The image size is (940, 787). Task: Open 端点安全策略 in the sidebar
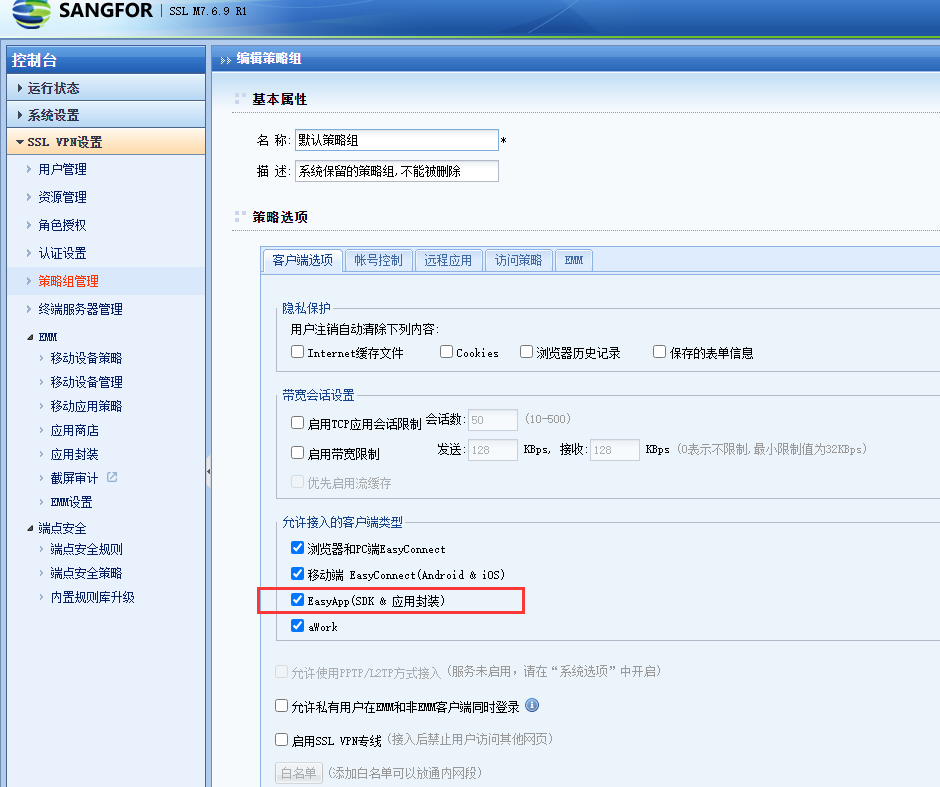click(x=86, y=574)
